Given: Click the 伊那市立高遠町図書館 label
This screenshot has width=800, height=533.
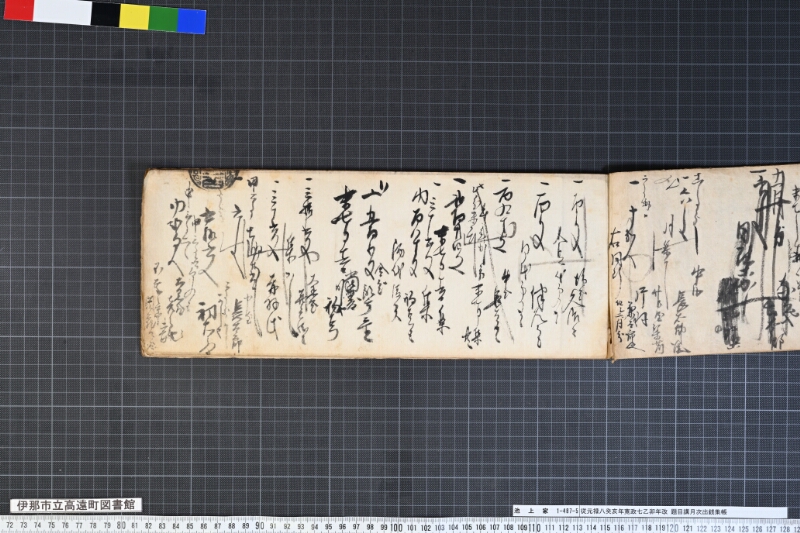Looking at the screenshot, I should click(76, 505).
